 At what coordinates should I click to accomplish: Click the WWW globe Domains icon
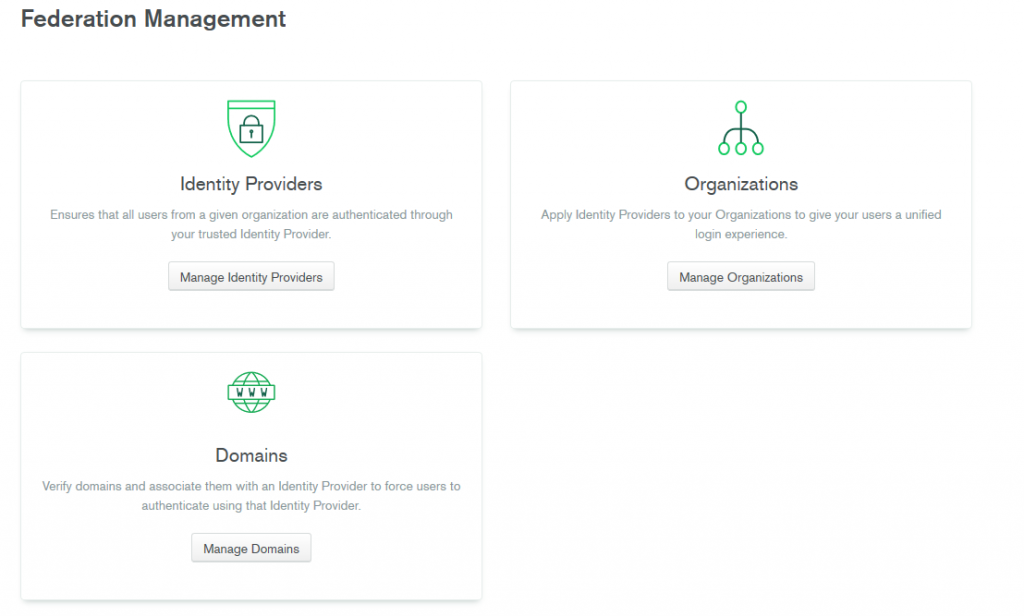pos(251,393)
